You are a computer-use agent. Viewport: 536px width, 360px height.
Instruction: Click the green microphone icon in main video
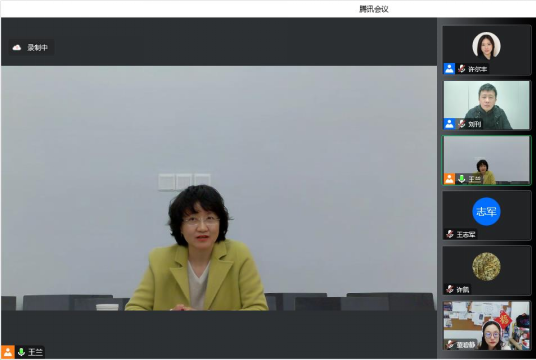pyautogui.click(x=21, y=352)
